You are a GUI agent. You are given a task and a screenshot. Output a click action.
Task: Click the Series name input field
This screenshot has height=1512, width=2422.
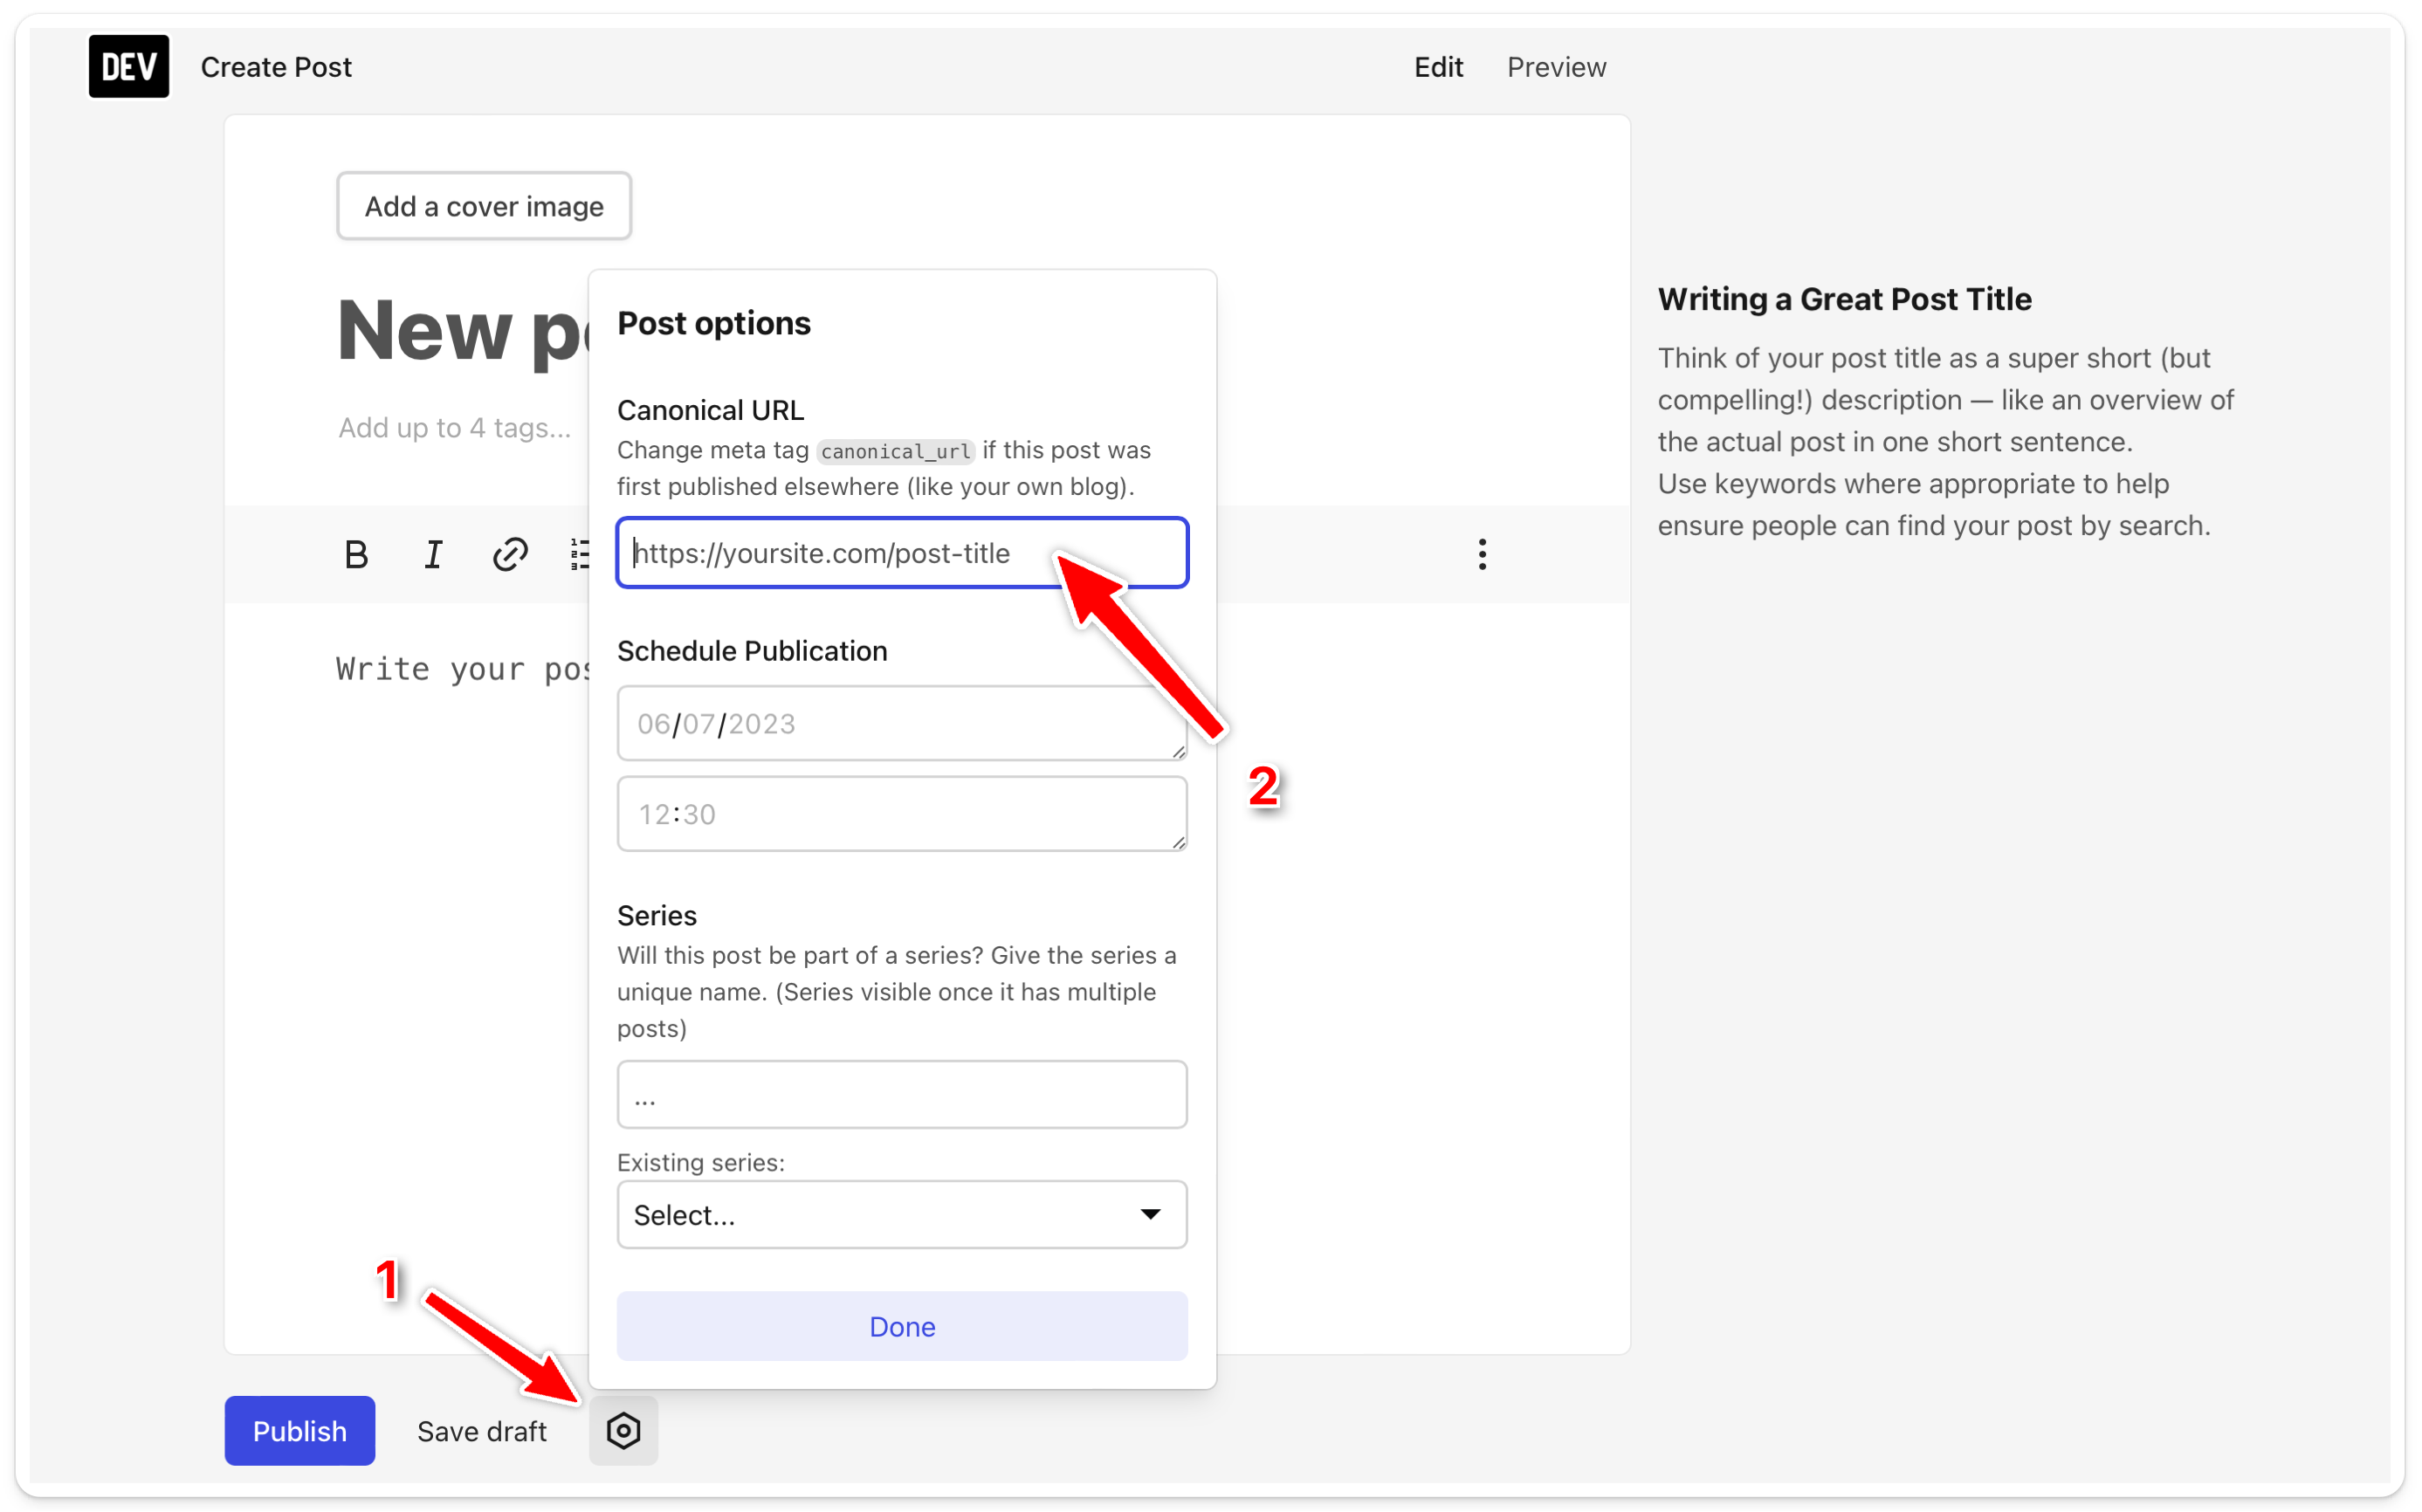click(902, 1095)
